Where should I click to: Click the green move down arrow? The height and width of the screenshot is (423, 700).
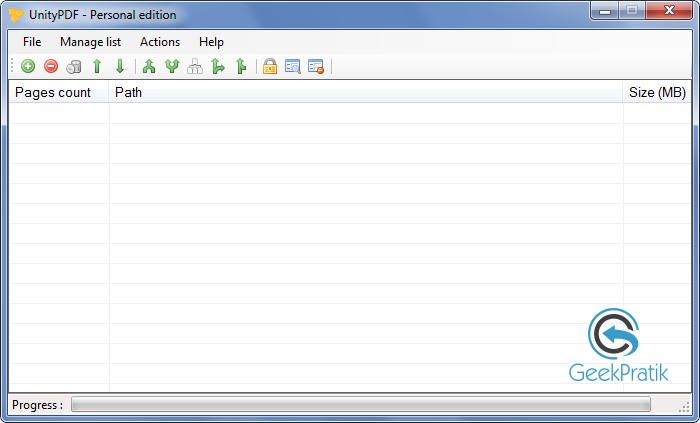(x=120, y=66)
